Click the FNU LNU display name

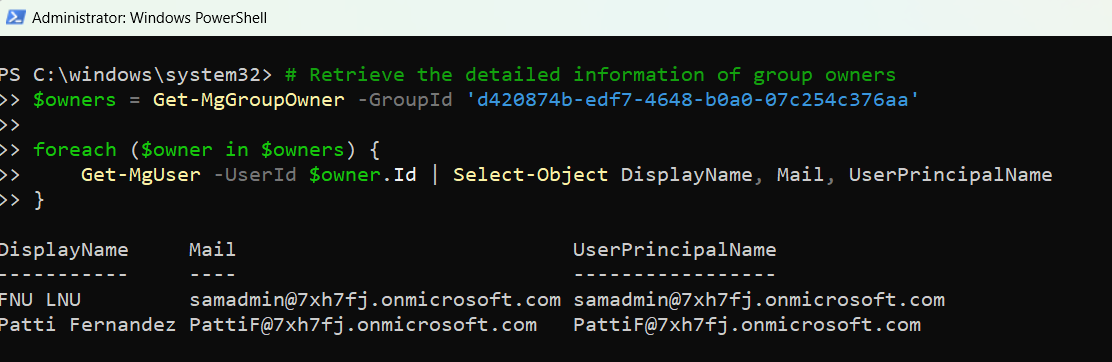click(x=45, y=300)
